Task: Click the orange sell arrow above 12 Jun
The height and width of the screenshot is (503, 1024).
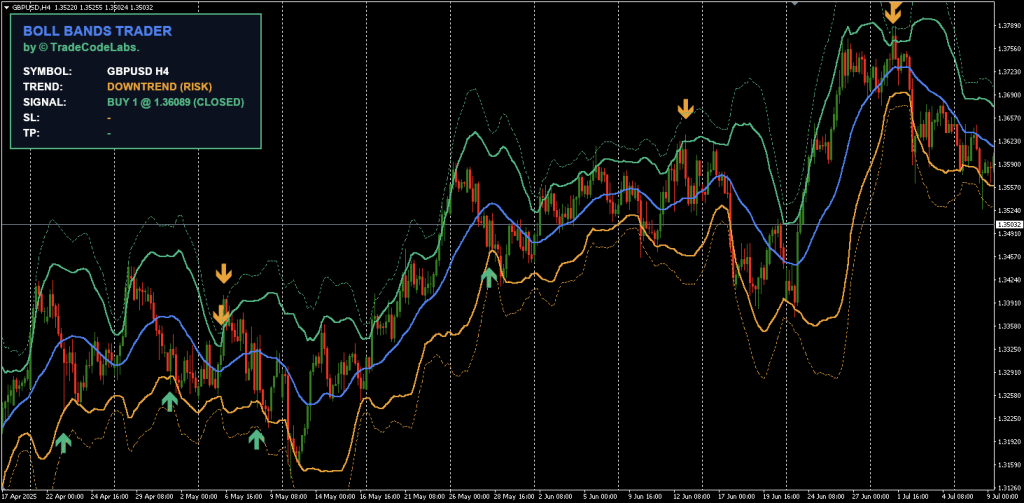Action: click(x=685, y=108)
